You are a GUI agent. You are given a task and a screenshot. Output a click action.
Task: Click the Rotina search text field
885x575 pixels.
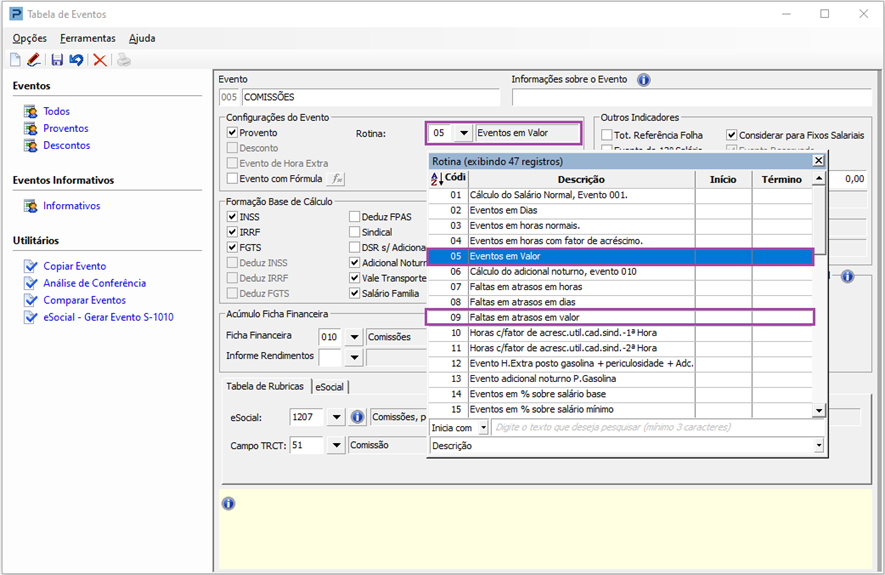(658, 428)
